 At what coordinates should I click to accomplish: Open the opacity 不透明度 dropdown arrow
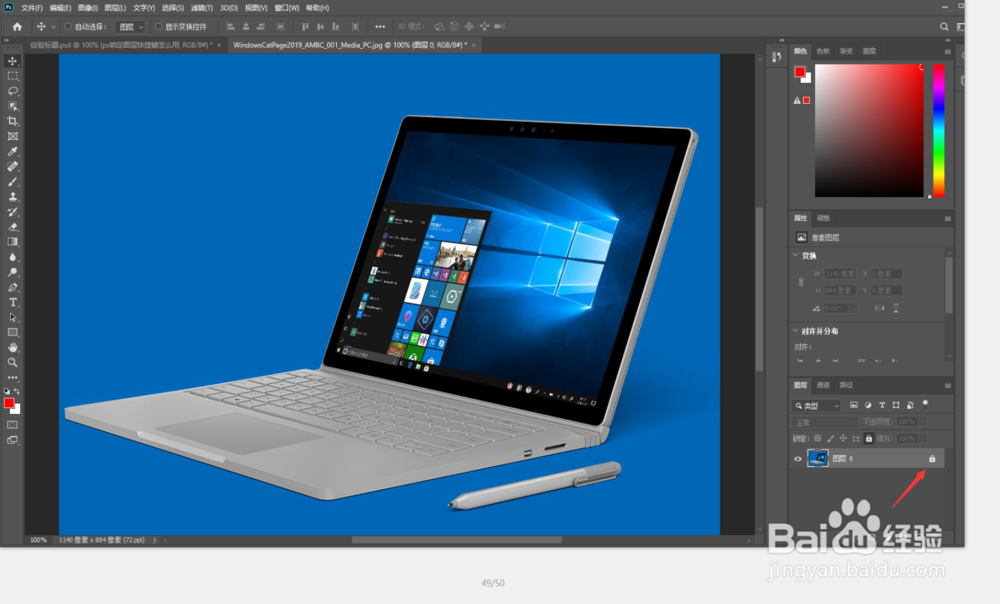(923, 422)
